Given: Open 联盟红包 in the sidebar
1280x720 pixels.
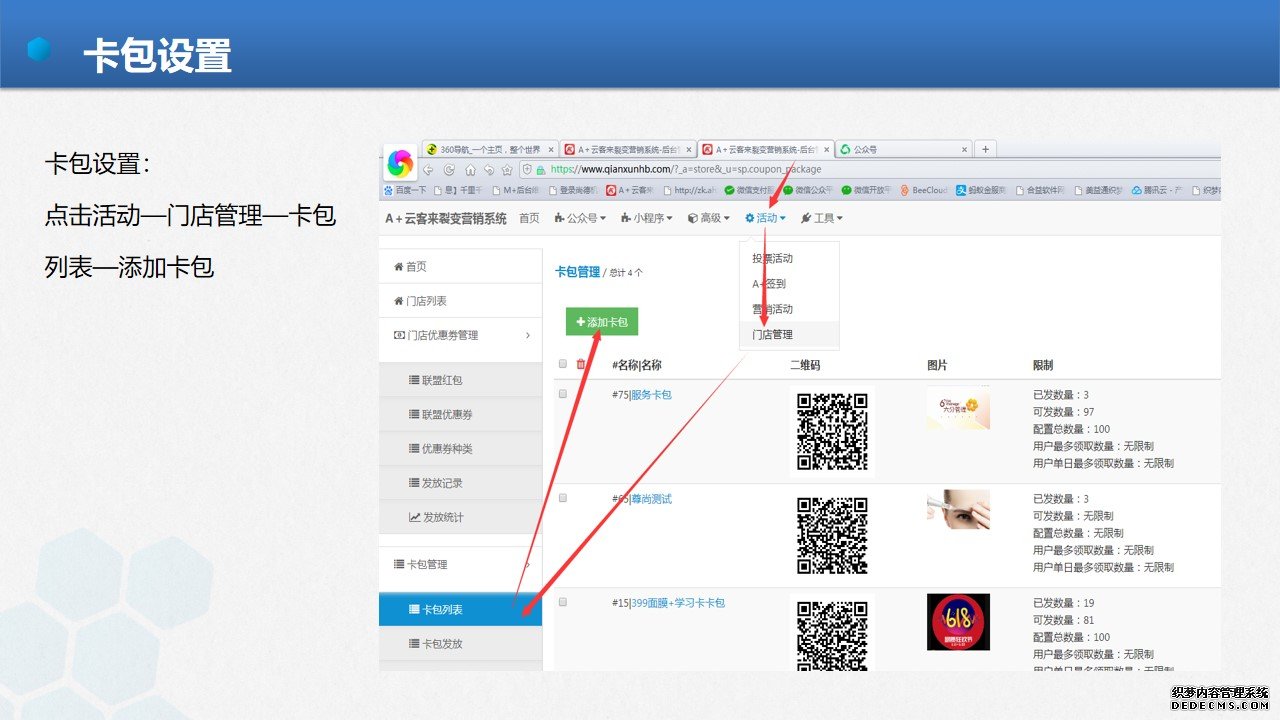Looking at the screenshot, I should (x=461, y=380).
